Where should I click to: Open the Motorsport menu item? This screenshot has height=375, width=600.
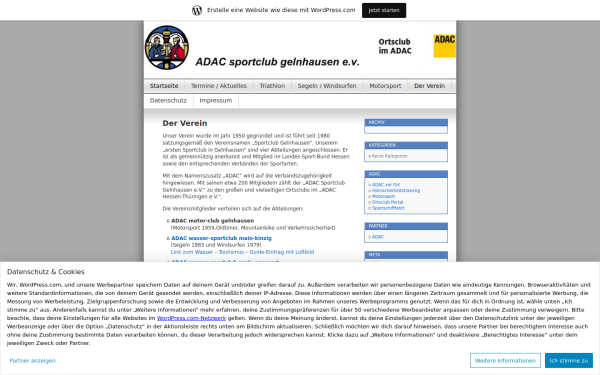[385, 86]
